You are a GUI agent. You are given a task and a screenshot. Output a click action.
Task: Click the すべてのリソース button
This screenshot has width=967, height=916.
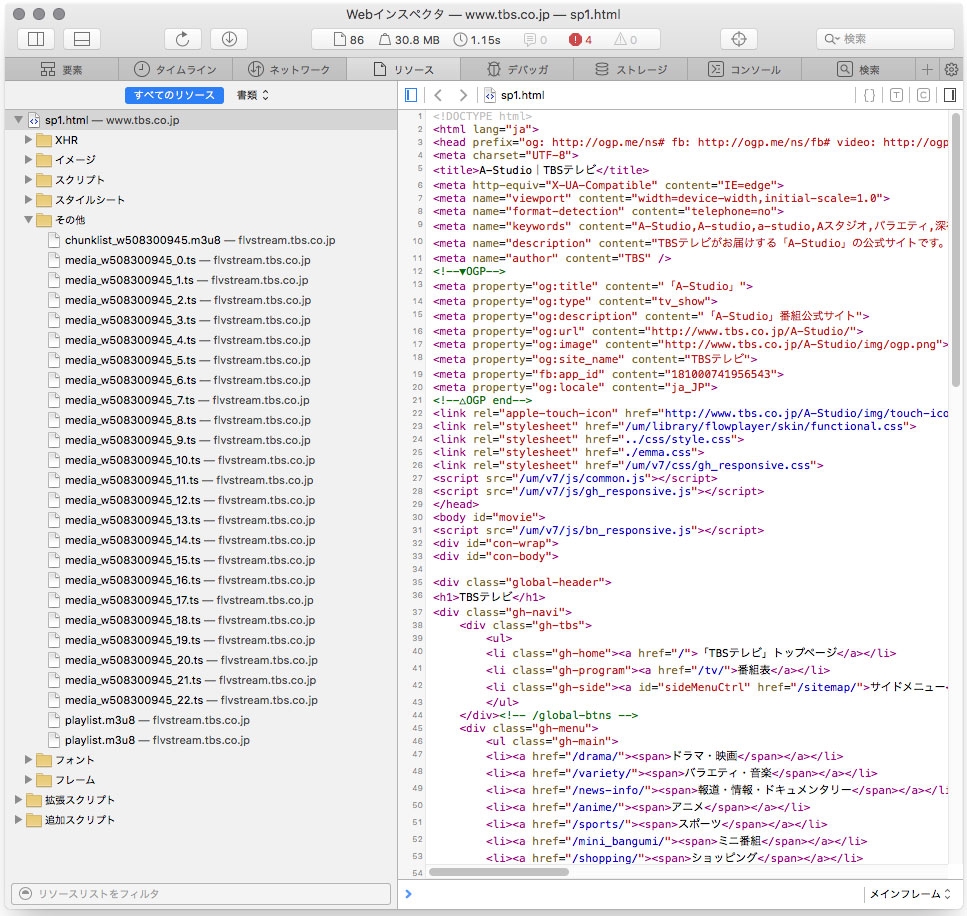point(174,95)
